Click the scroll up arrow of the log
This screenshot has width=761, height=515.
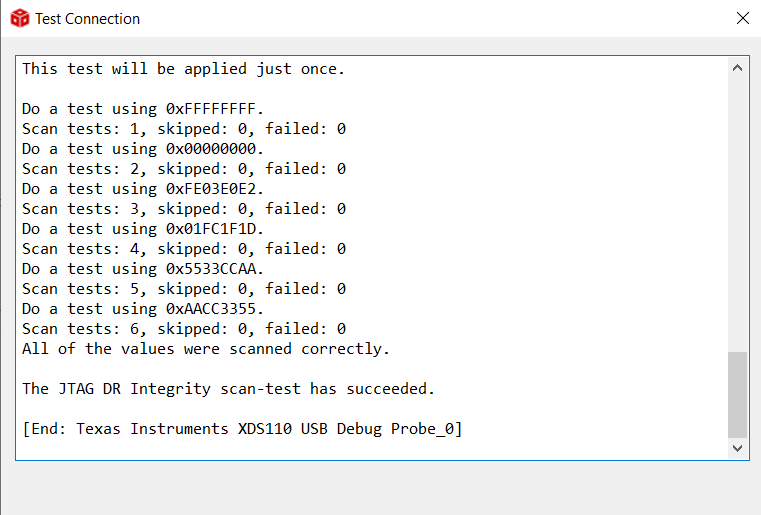737,69
